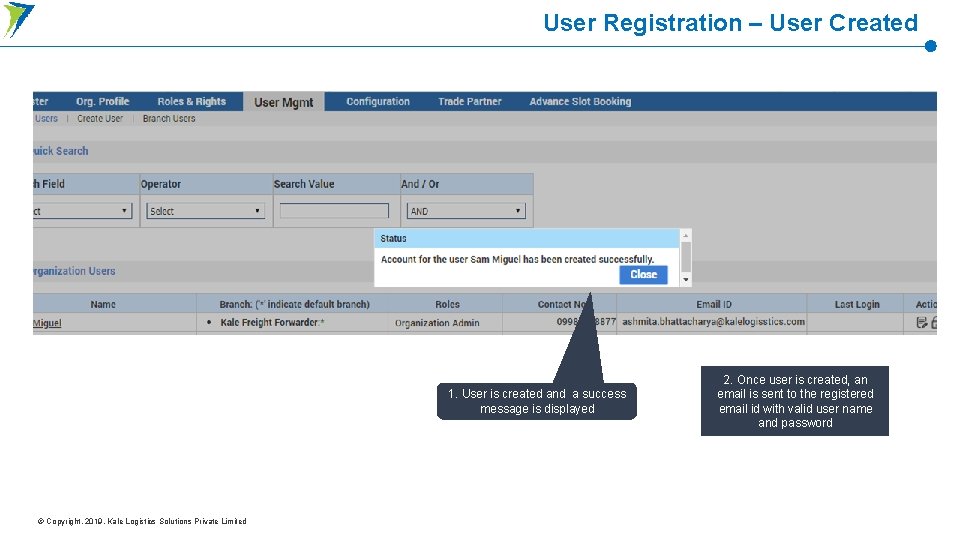Click the Last Login column header
This screenshot has height=540, width=960.
857,304
